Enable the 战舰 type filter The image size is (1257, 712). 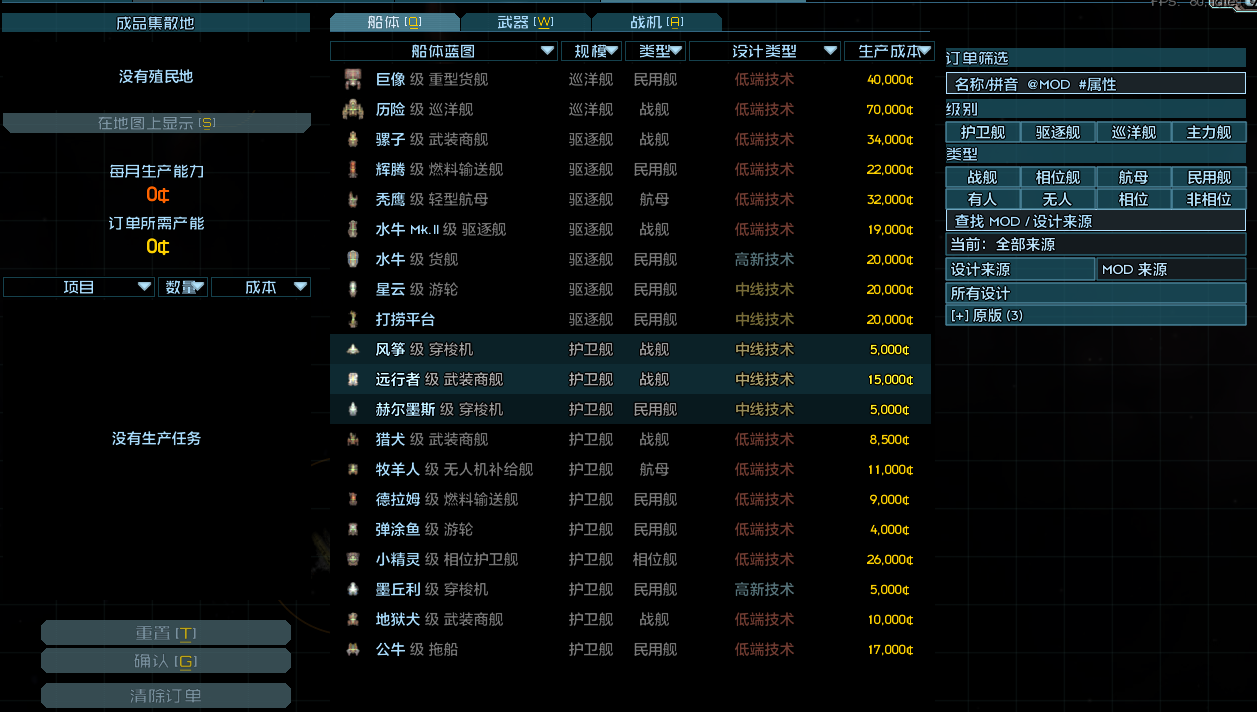pos(983,177)
